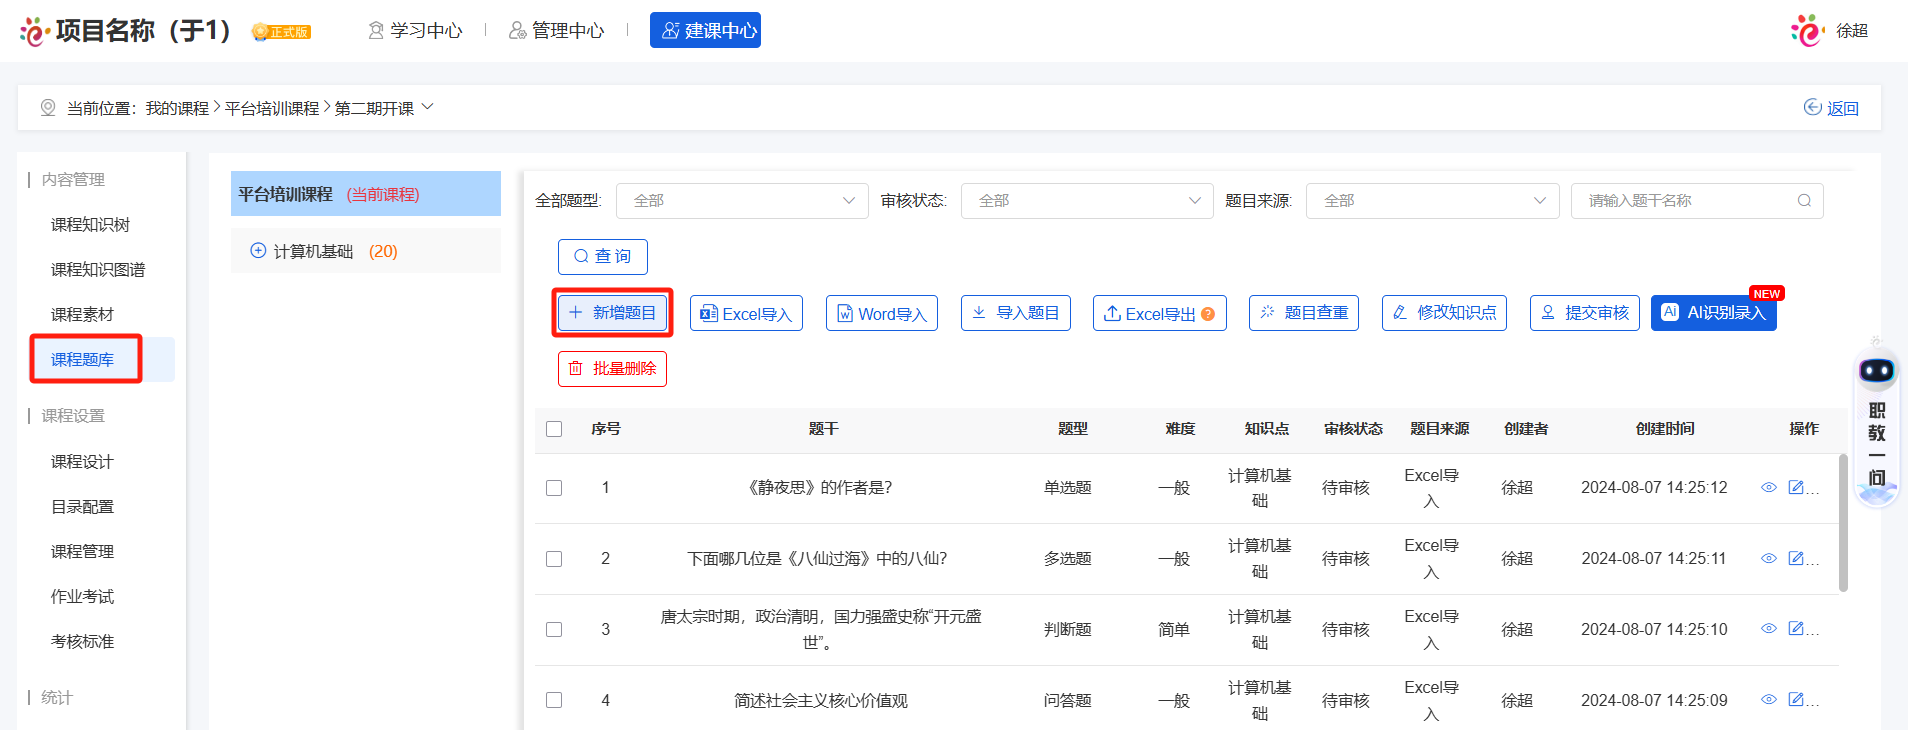The height and width of the screenshot is (730, 1908).
Task: Open 考核标准 in sidebar
Action: pyautogui.click(x=83, y=642)
